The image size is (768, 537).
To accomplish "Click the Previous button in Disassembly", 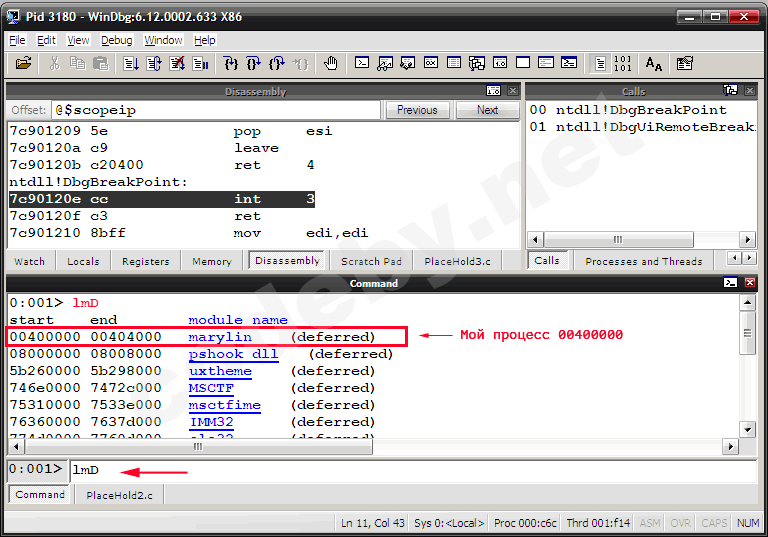I will click(417, 110).
